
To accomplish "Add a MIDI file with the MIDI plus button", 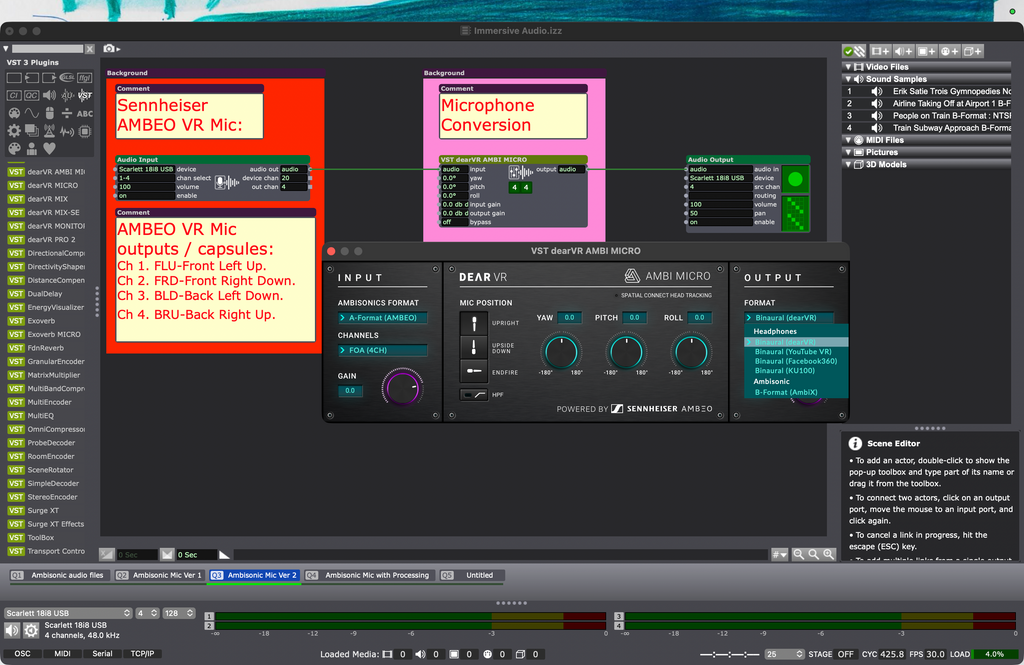I will tap(950, 51).
